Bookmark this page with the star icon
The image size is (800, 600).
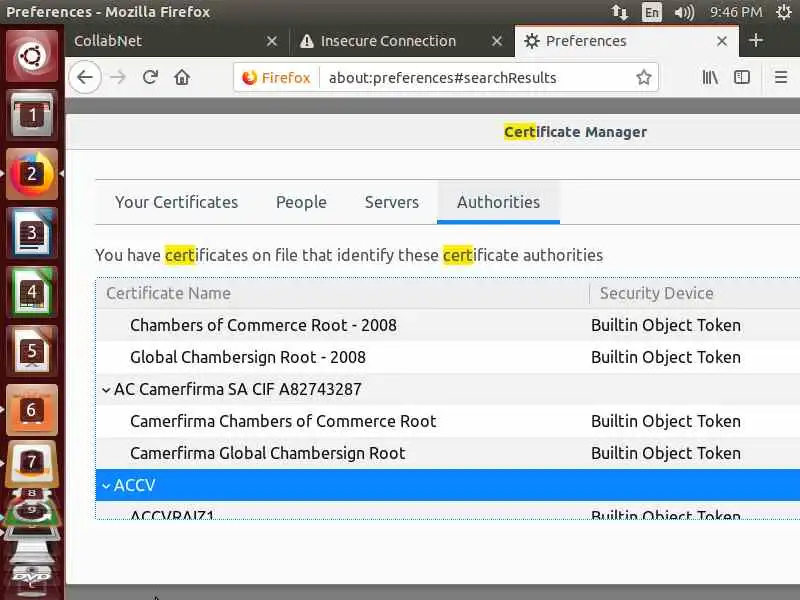point(644,77)
